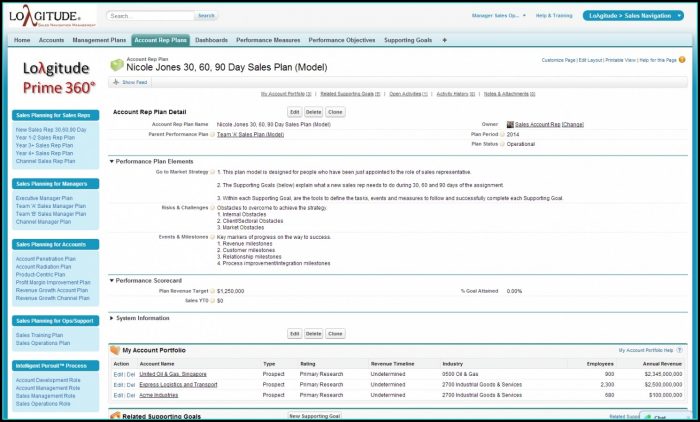Click the Change owner link
Screen dimensions: 700x422
click(x=573, y=125)
